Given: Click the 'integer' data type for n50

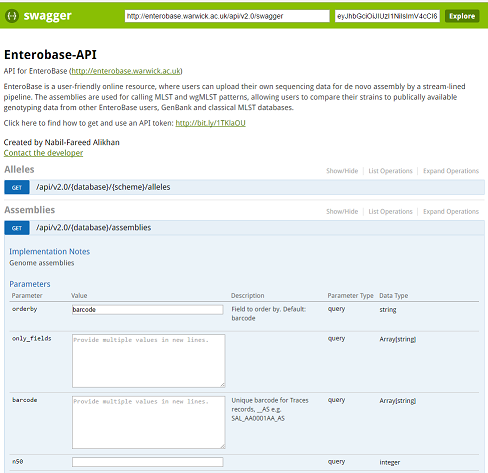Looking at the screenshot, I should [x=390, y=462].
